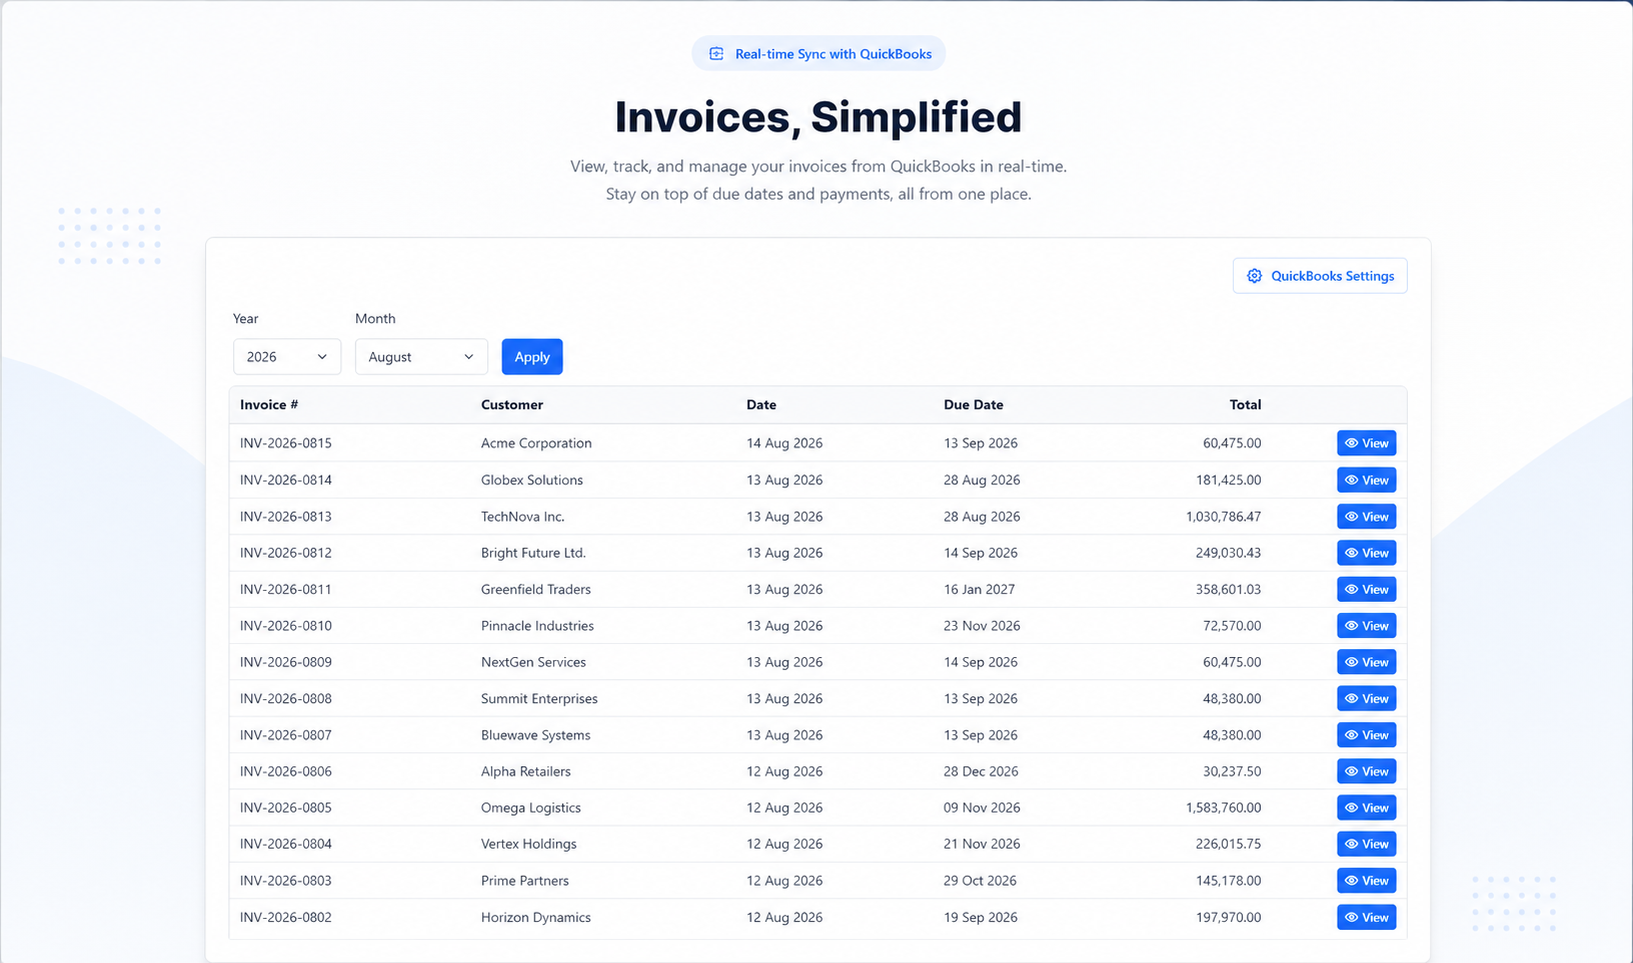Click the gear icon in QuickBooks Settings

(x=1254, y=276)
